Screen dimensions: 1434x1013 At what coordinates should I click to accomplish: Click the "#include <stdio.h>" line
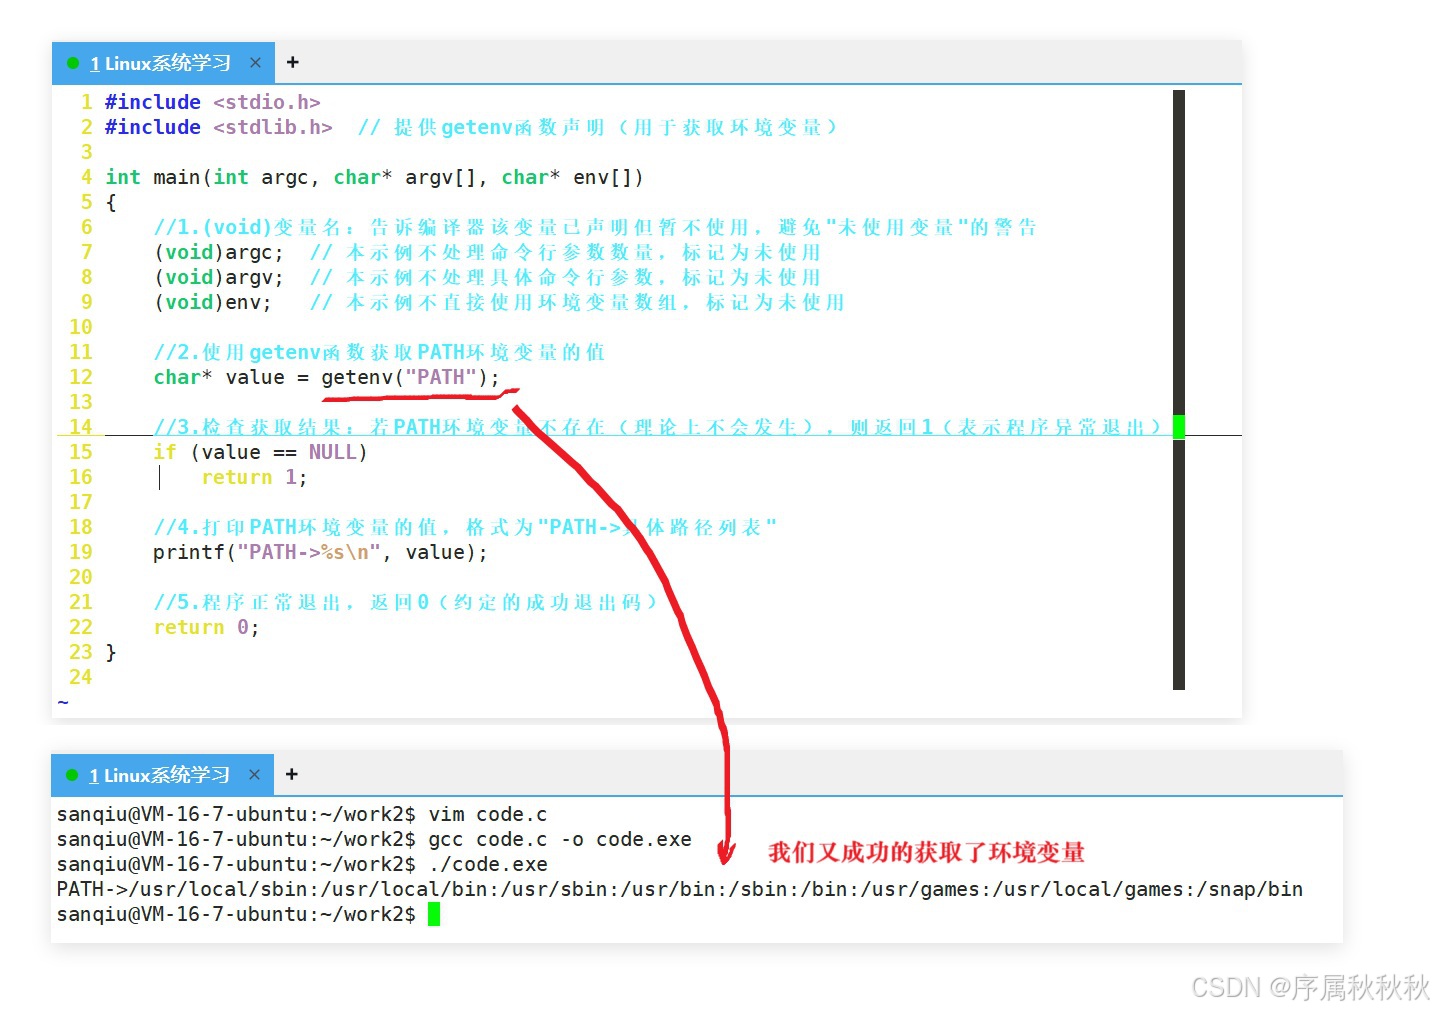click(212, 102)
